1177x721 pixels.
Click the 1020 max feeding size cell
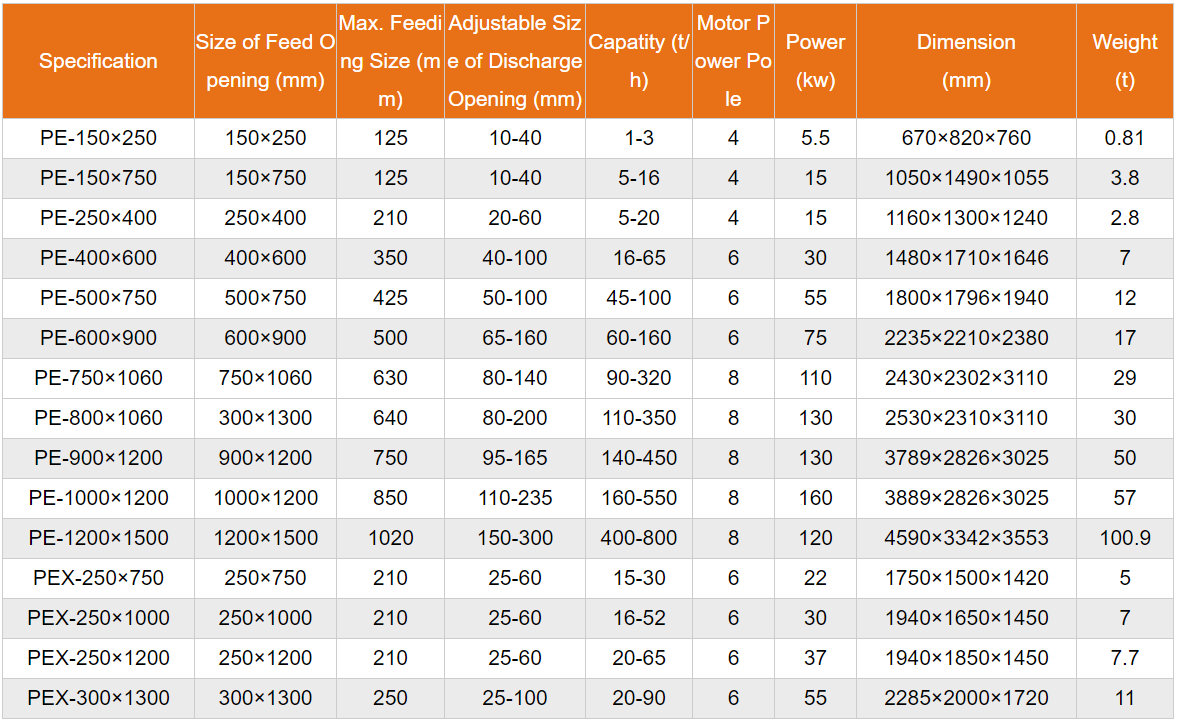click(x=390, y=538)
